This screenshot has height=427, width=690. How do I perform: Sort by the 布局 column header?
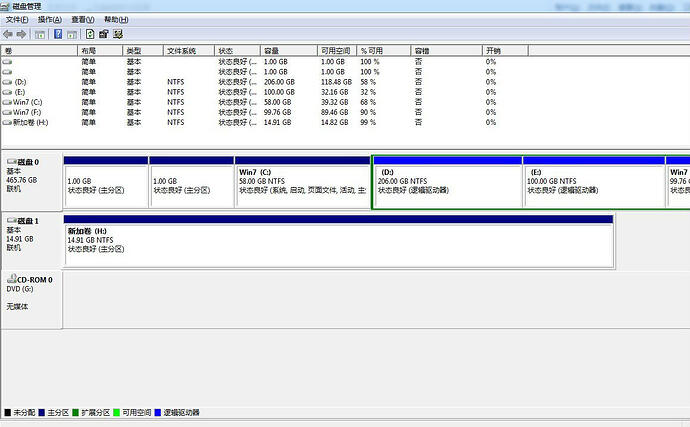[100, 51]
